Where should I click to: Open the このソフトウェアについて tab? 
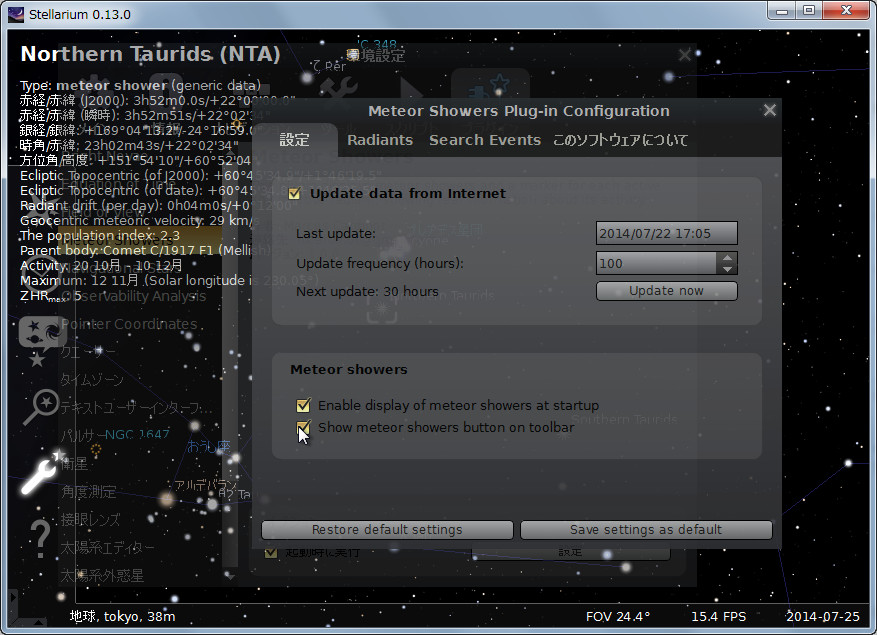(620, 140)
